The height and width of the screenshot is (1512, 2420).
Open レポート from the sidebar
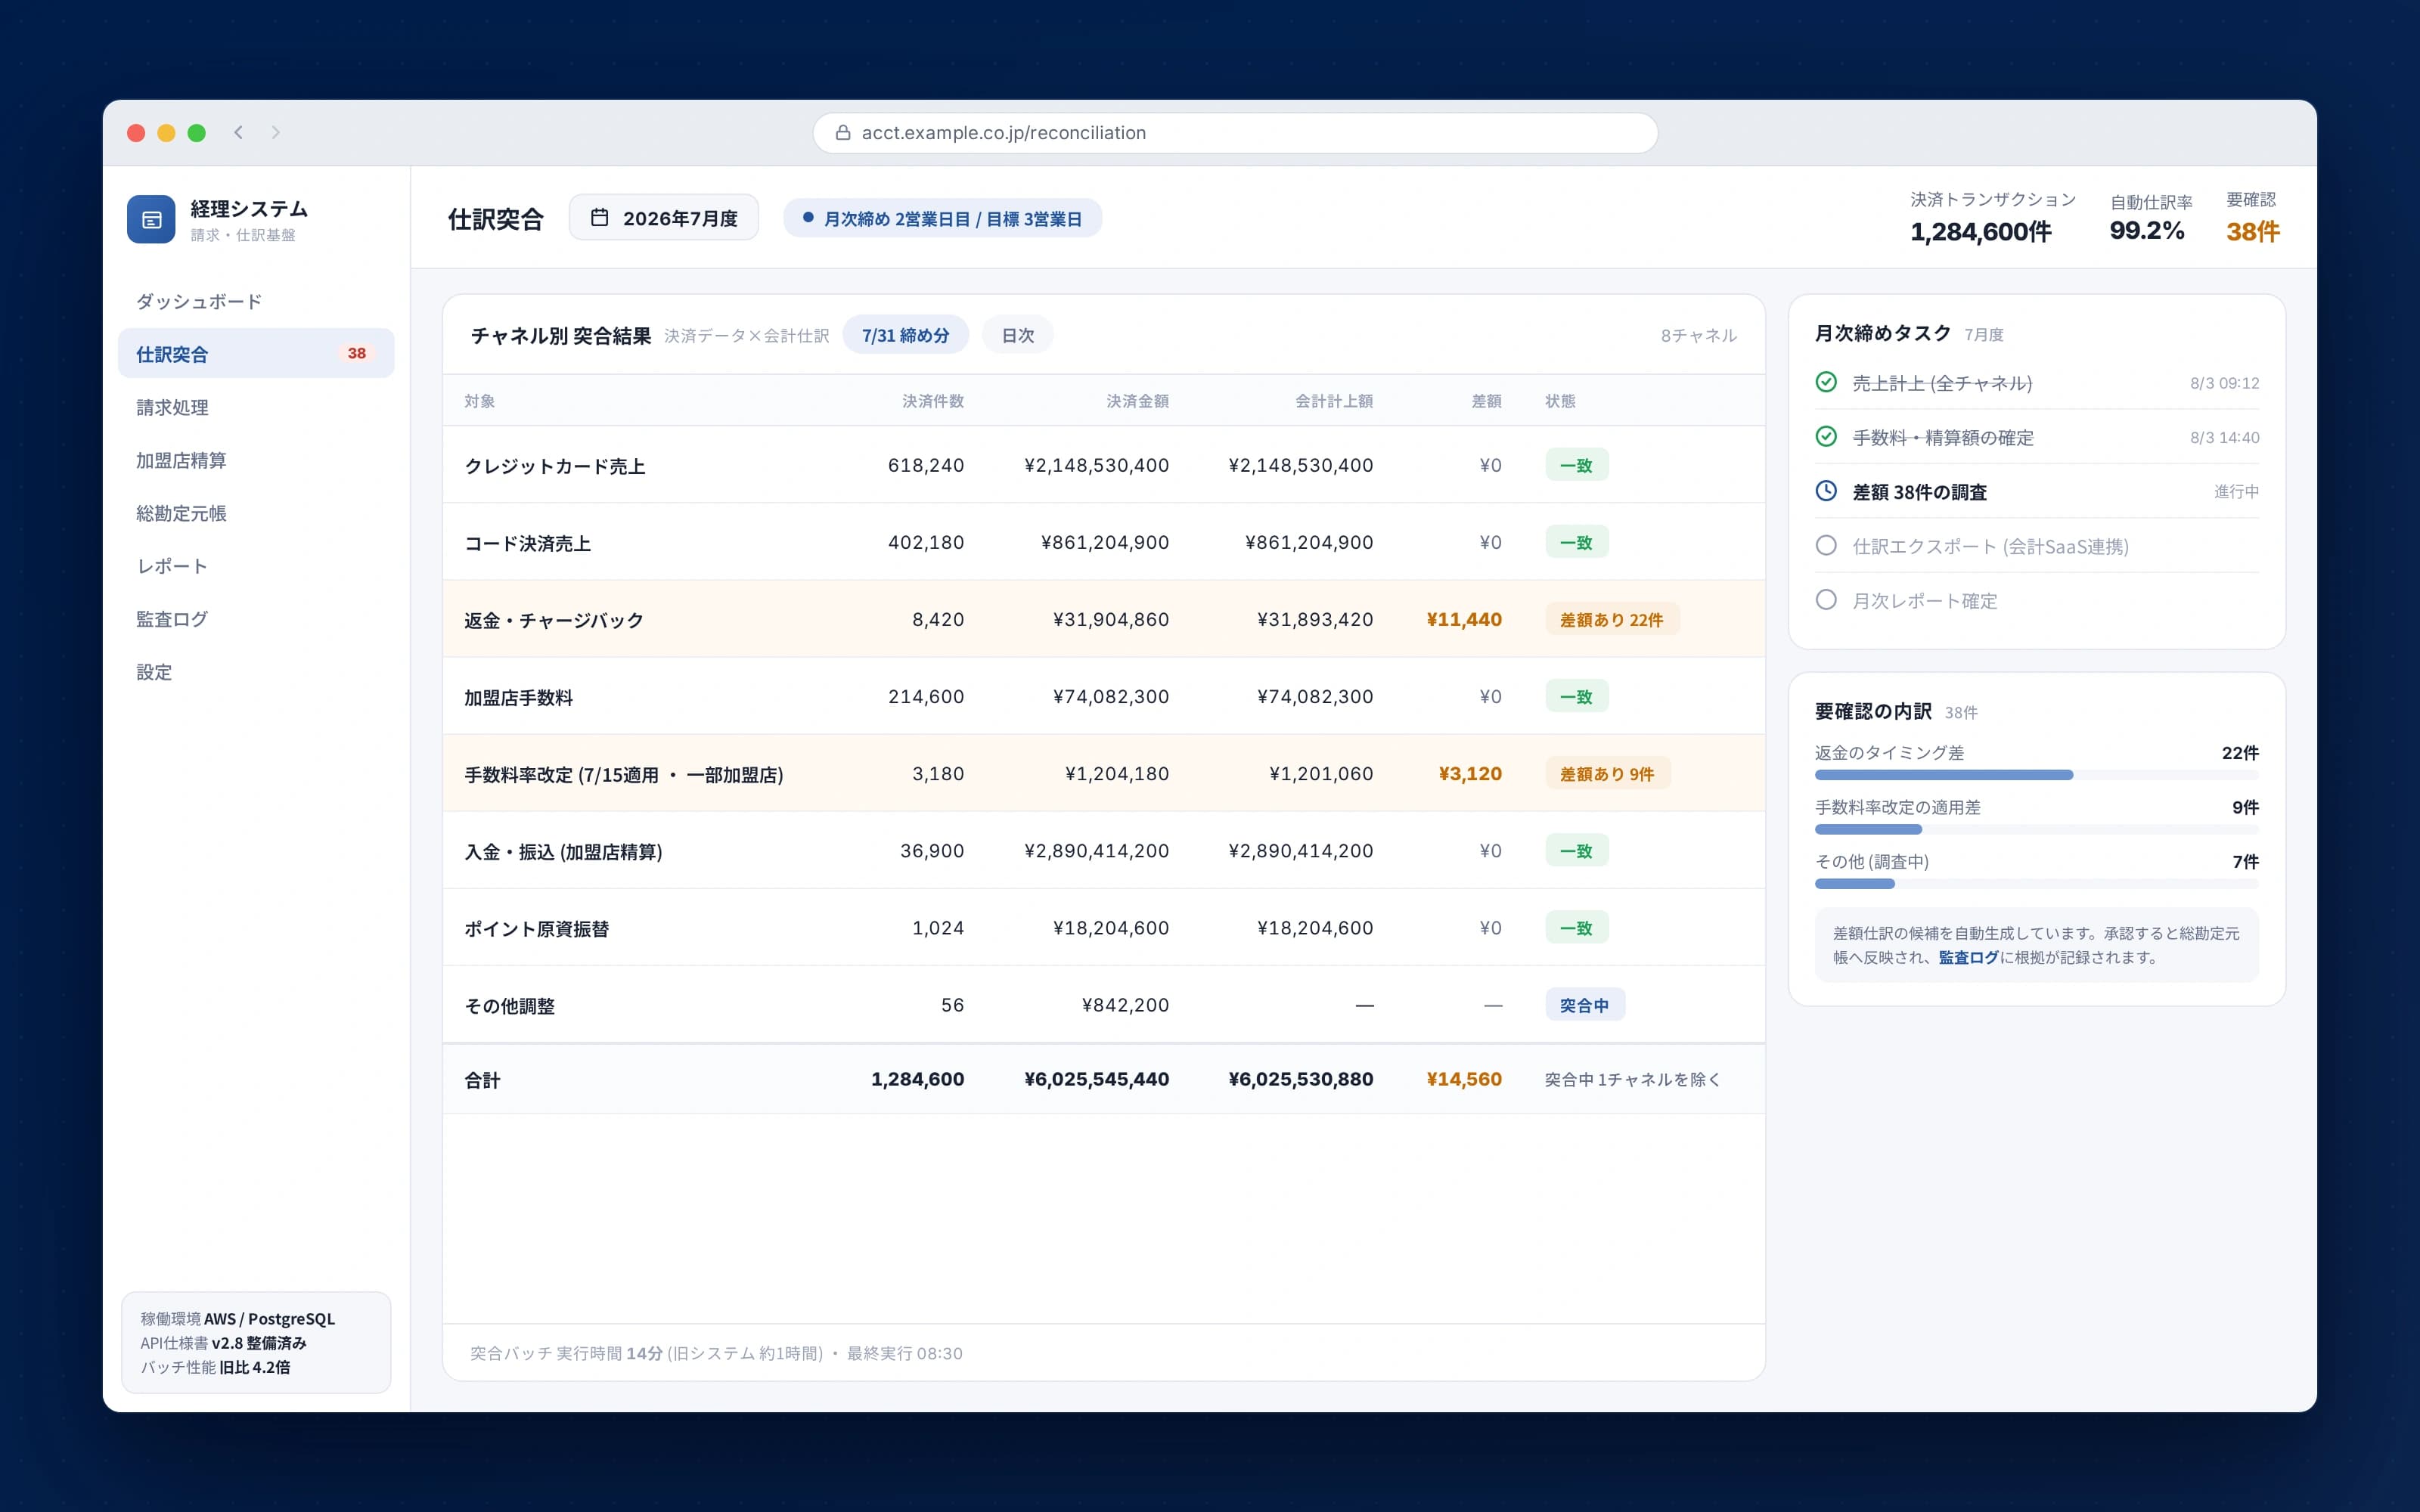[256, 566]
